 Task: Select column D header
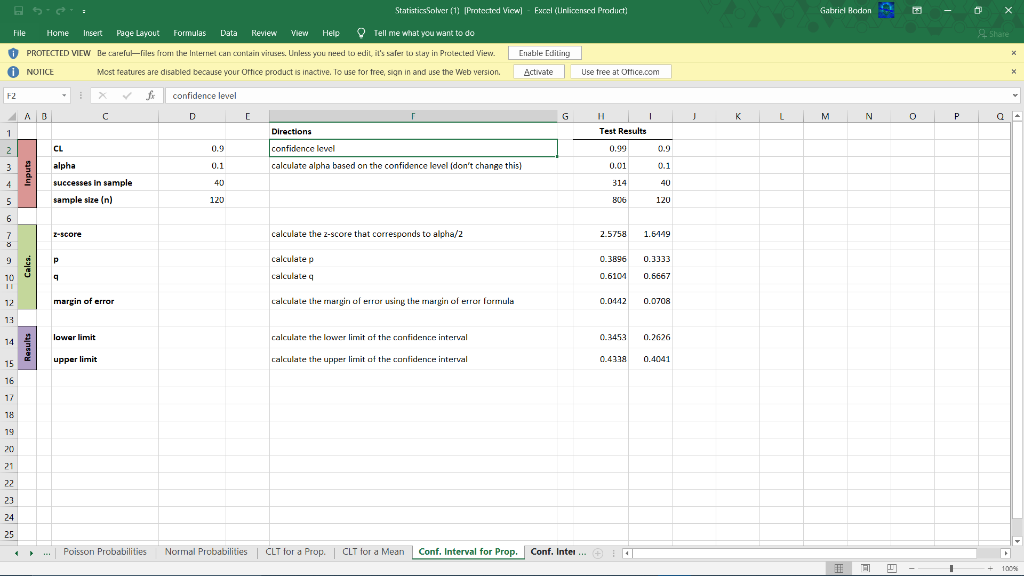pos(192,116)
